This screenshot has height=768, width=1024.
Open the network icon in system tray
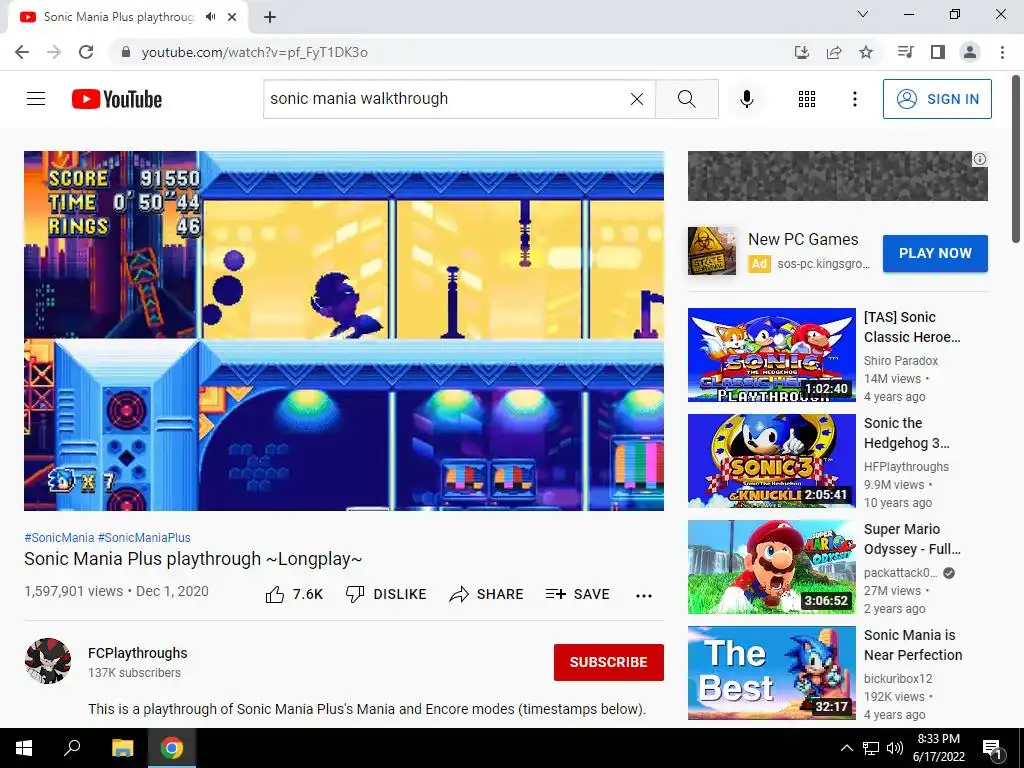tap(871, 748)
